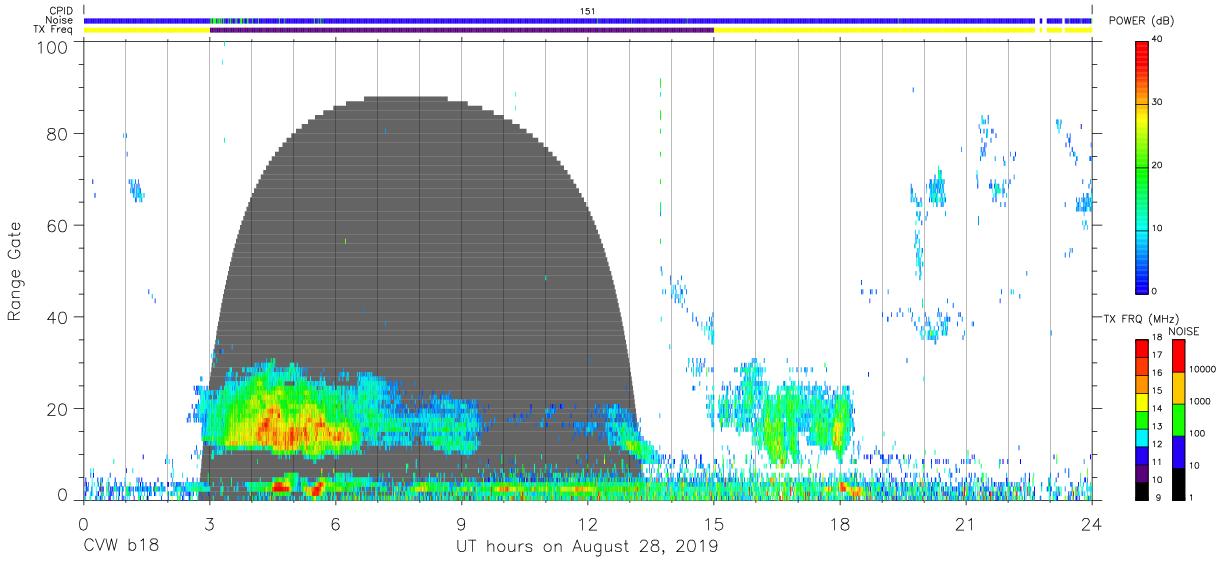This screenshot has height=567, width=1228.
Task: Click the 13 tick on TX FRQ legend
Action: click(1158, 426)
